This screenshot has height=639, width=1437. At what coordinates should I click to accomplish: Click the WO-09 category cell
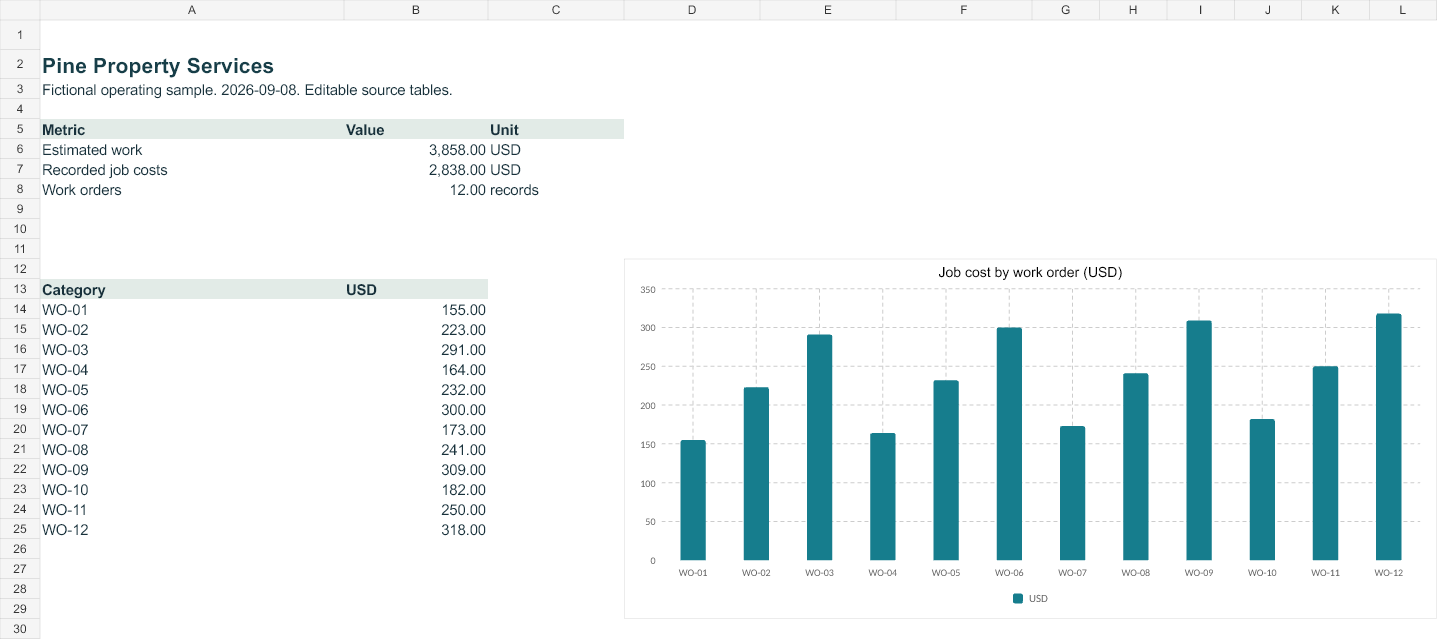tap(192, 469)
